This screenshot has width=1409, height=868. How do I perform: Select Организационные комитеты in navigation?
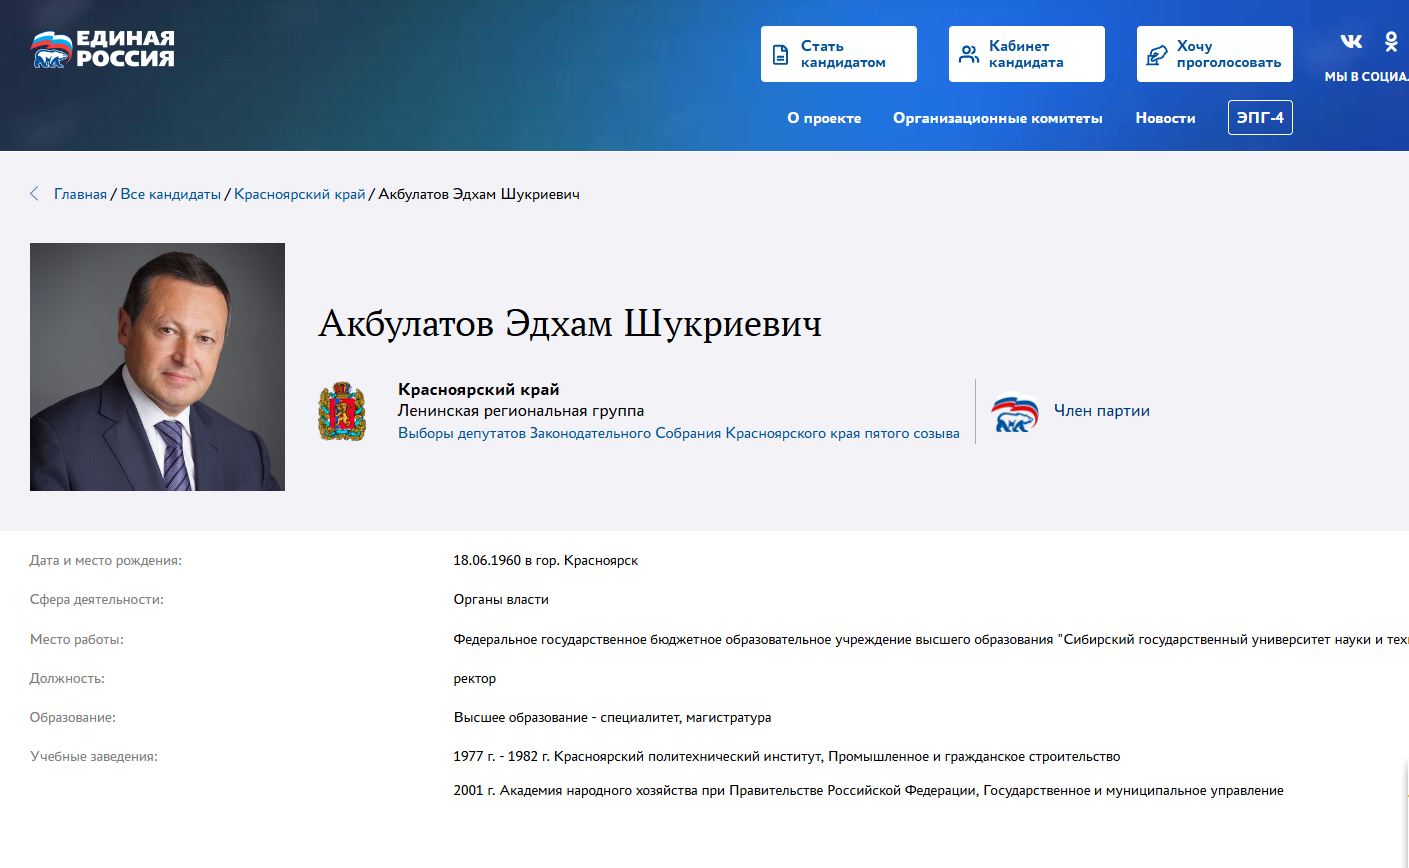[997, 118]
